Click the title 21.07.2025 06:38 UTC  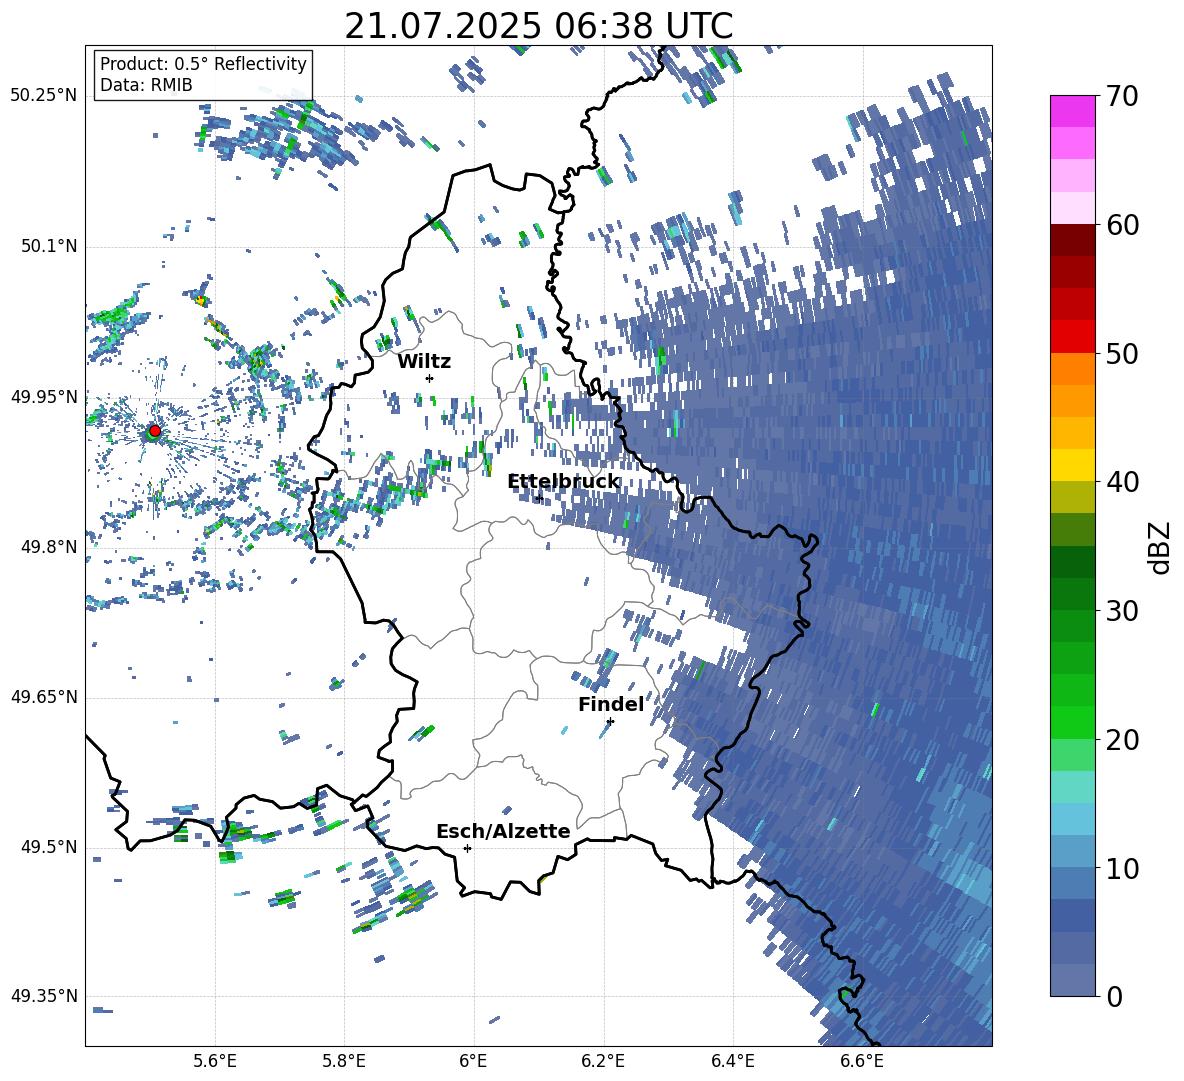tap(539, 26)
